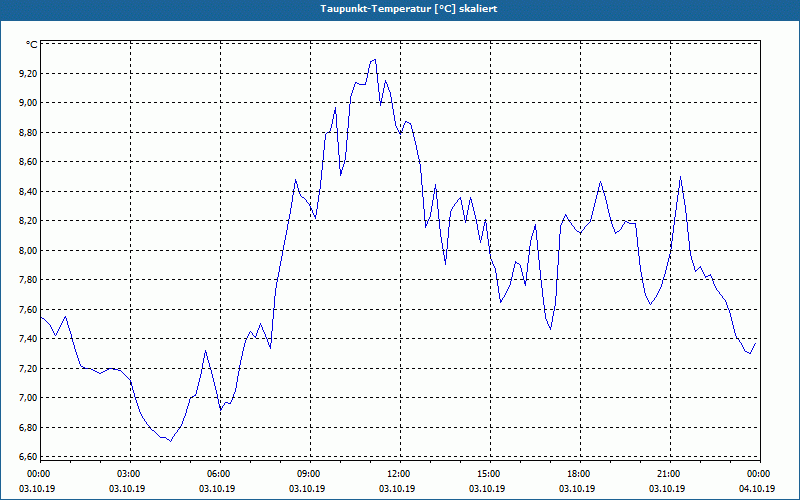Image resolution: width=800 pixels, height=500 pixels.
Task: Click the 7,40 y-axis label
Action: tap(29, 339)
